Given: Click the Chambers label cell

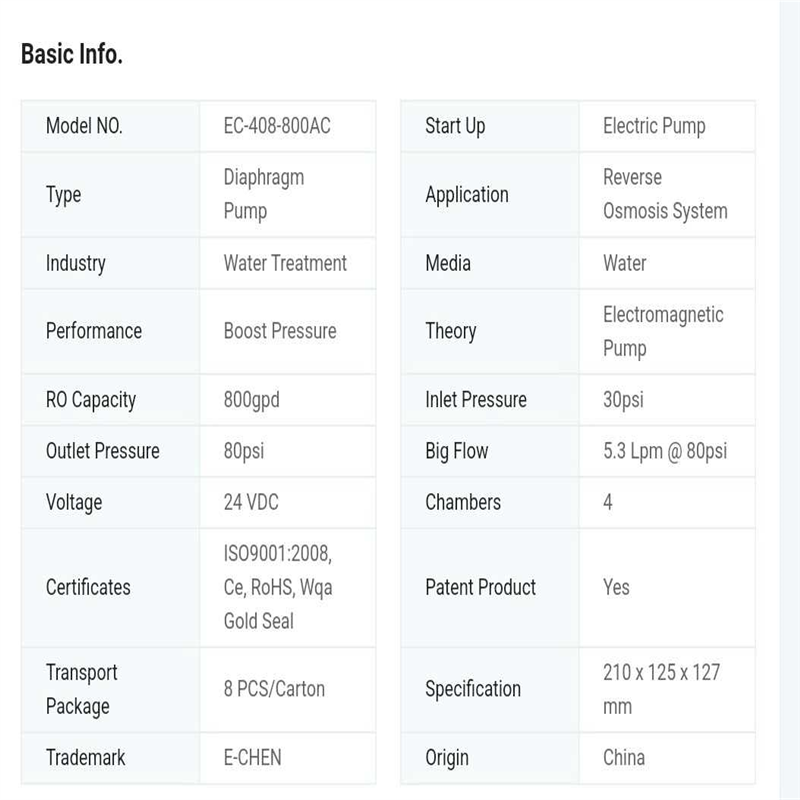Looking at the screenshot, I should 463,502.
